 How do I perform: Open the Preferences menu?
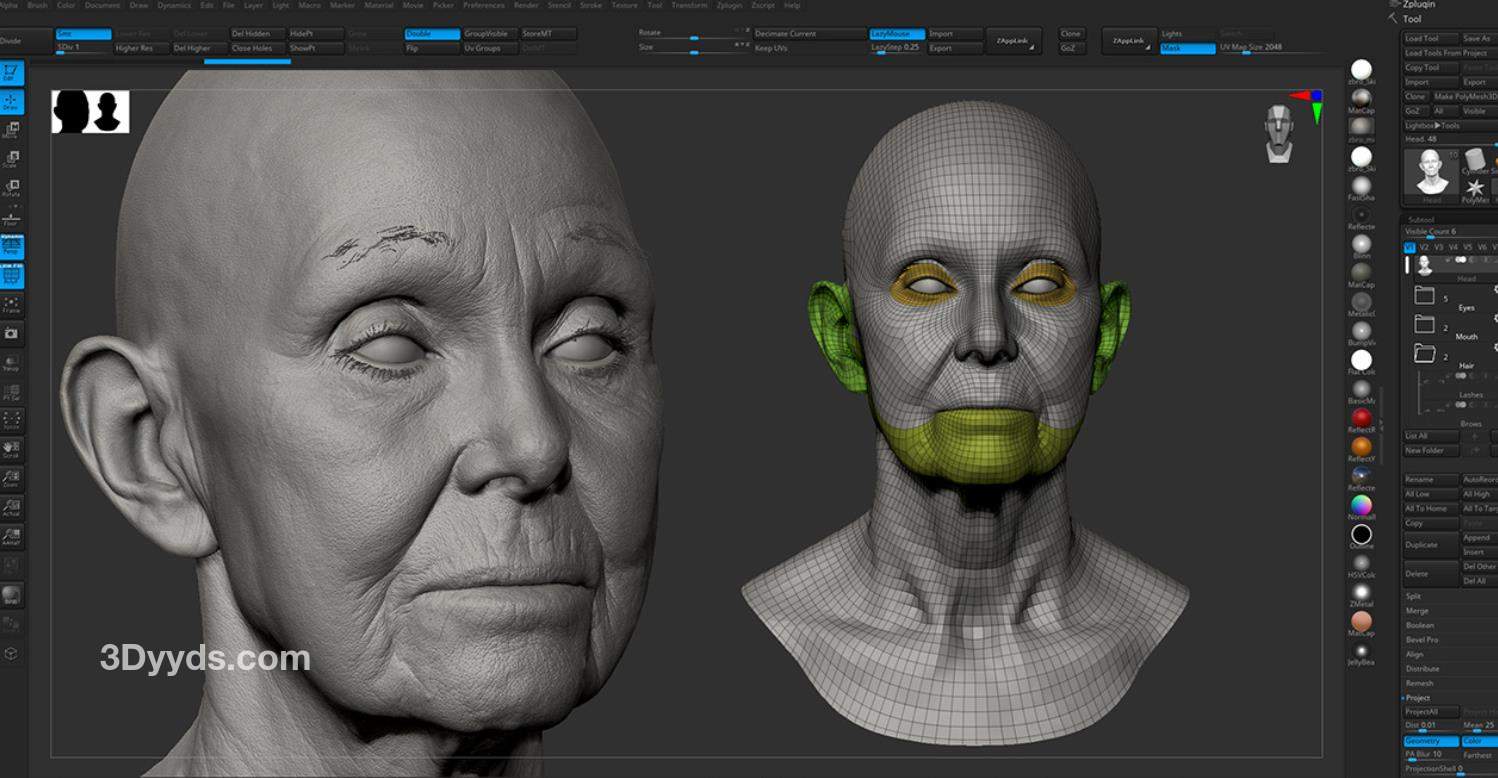pyautogui.click(x=483, y=5)
